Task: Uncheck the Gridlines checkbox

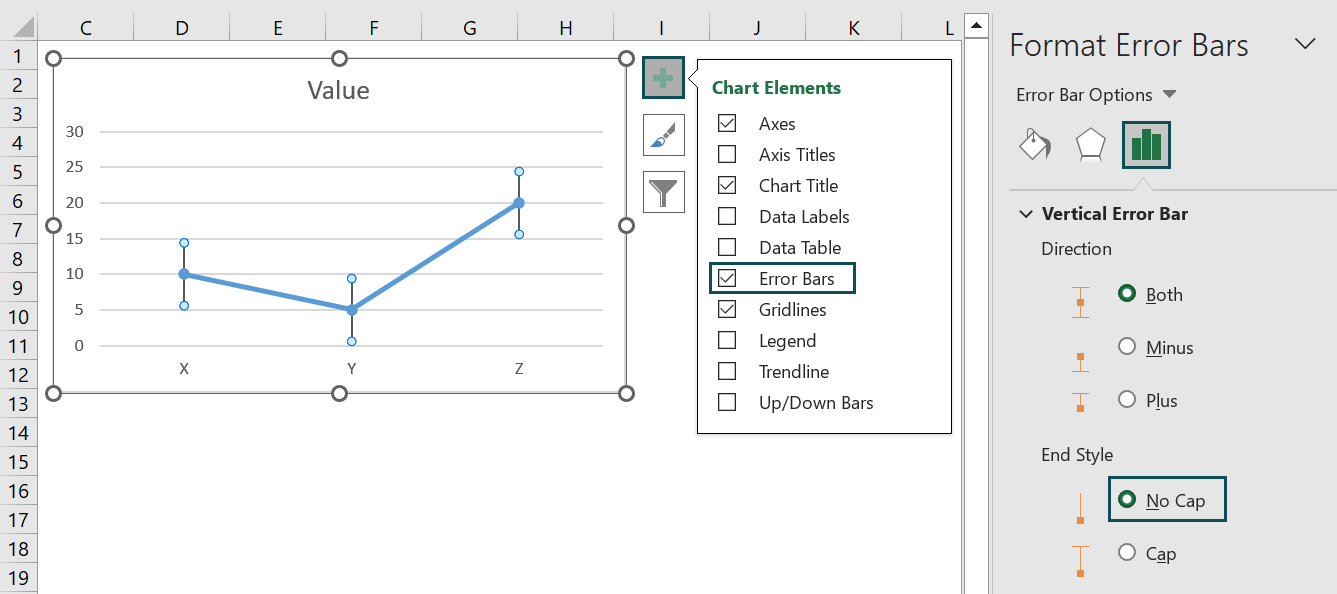Action: tap(727, 309)
